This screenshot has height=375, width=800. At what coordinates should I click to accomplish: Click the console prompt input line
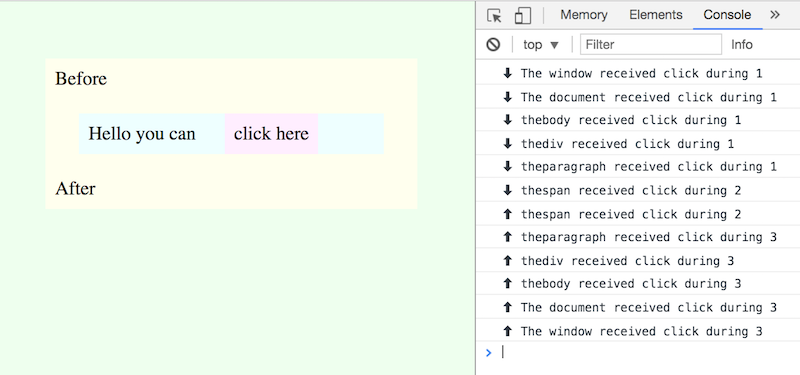click(x=638, y=352)
